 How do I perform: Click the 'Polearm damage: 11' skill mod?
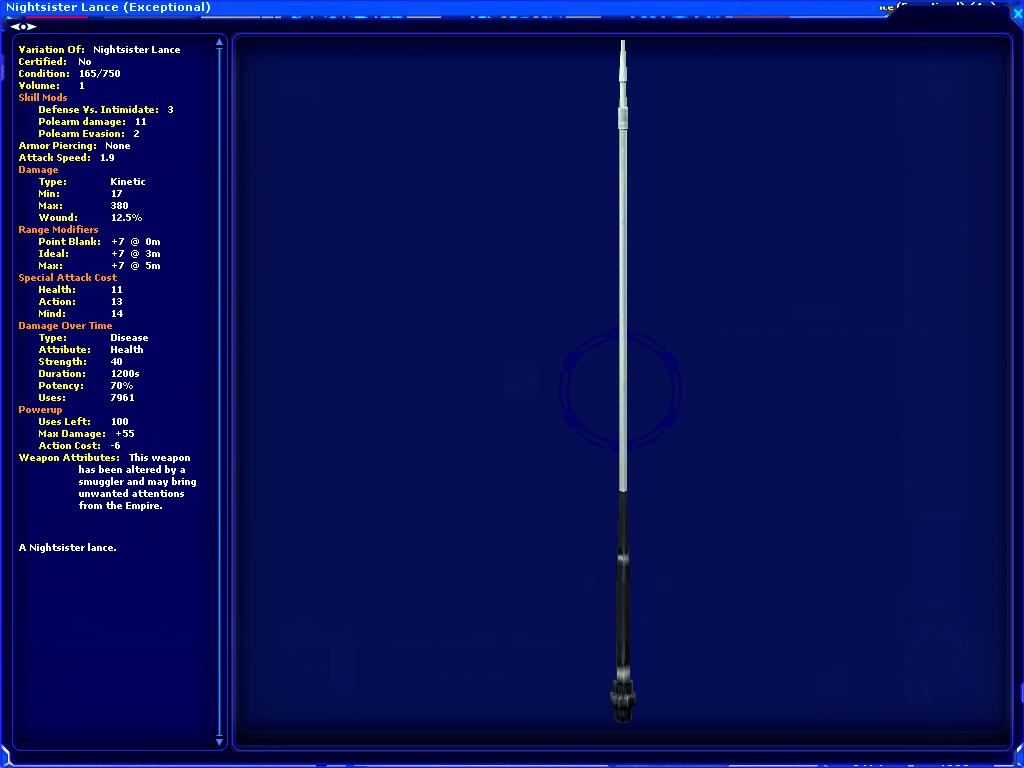pyautogui.click(x=92, y=121)
